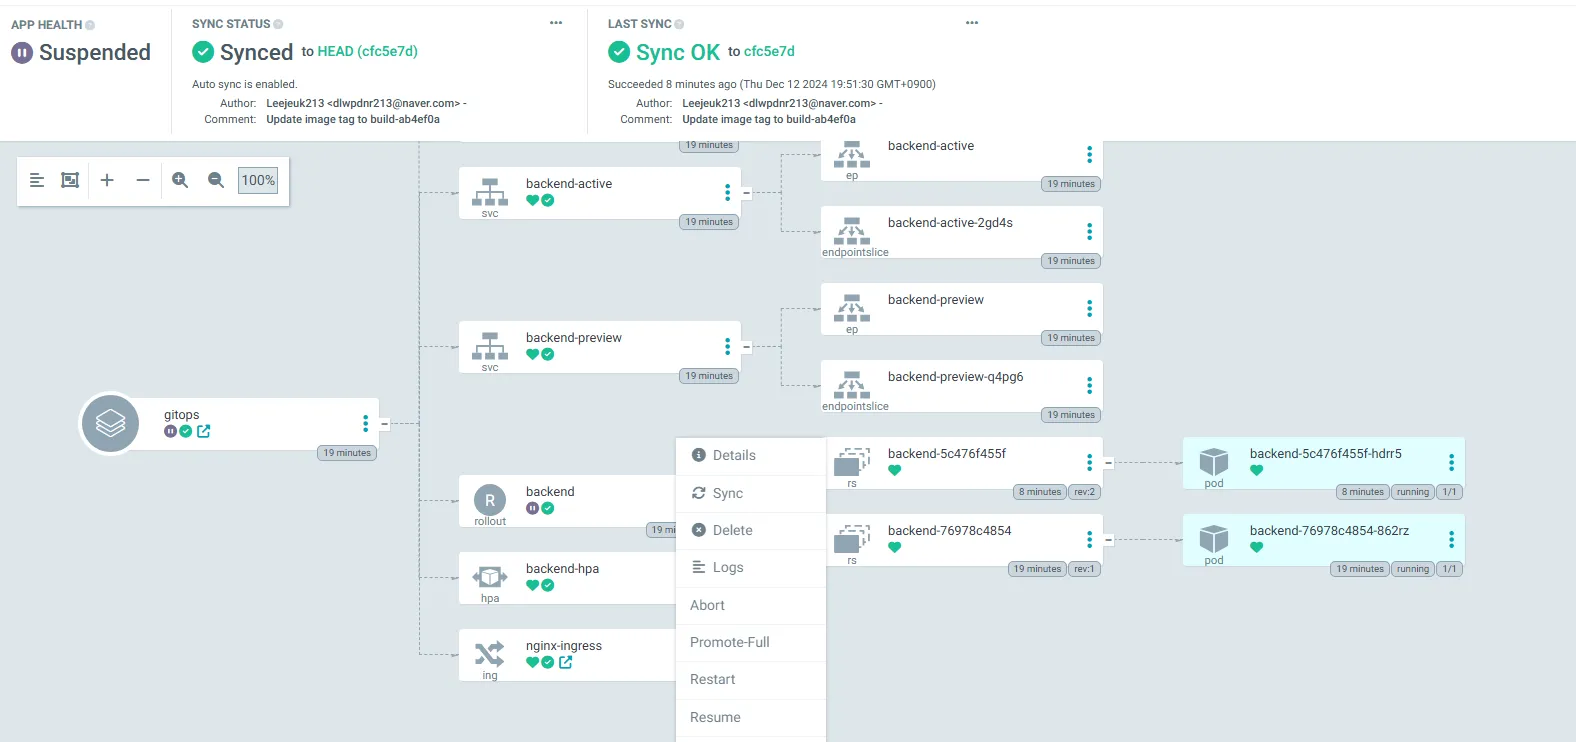This screenshot has height=742, width=1576.
Task: Click the backend-5c476f455f replicaset icon
Action: coord(852,462)
